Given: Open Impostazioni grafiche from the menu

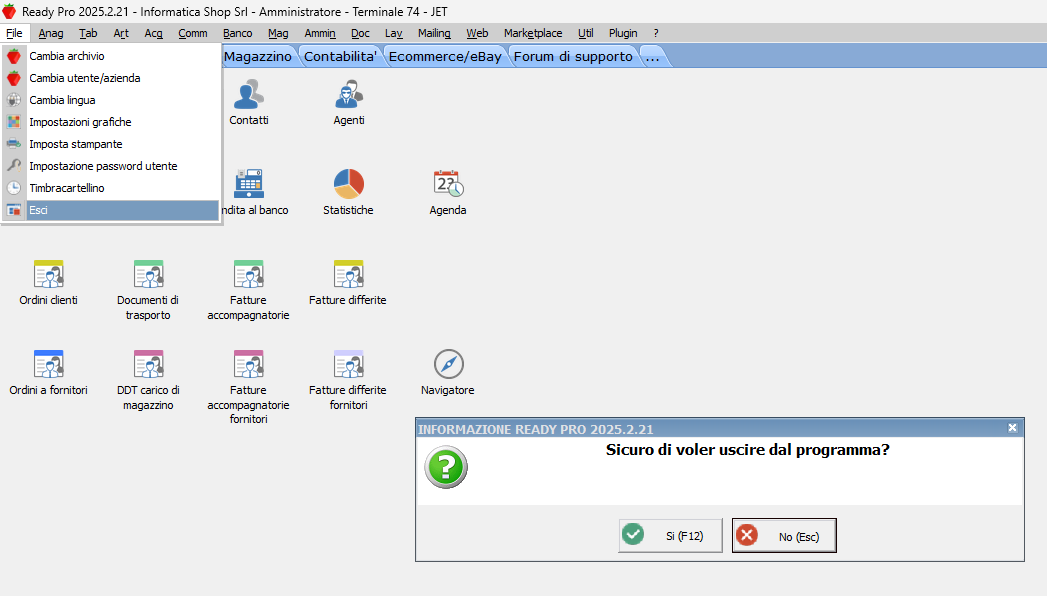Looking at the screenshot, I should [111, 122].
